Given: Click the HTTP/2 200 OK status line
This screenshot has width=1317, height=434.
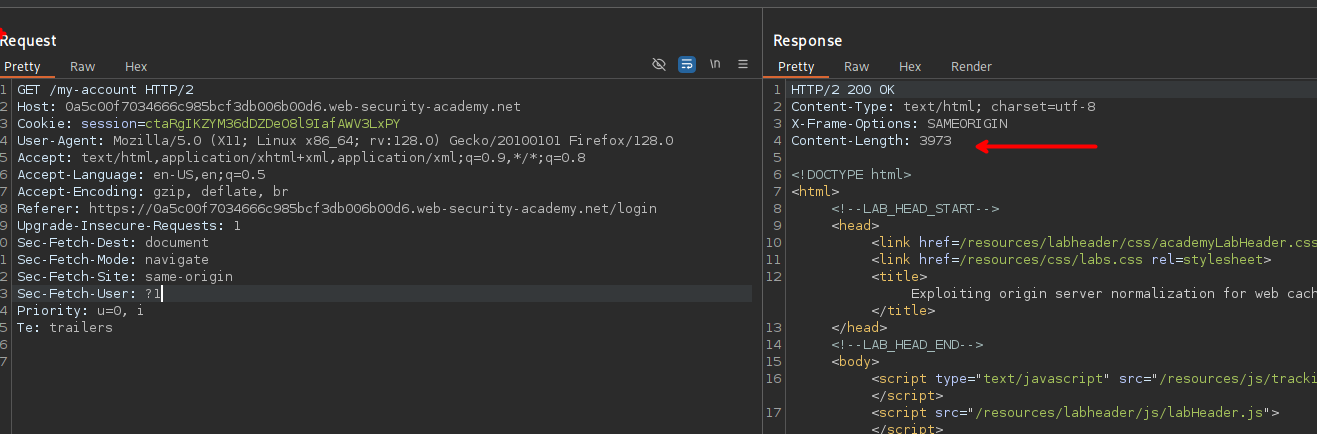Looking at the screenshot, I should (842, 90).
